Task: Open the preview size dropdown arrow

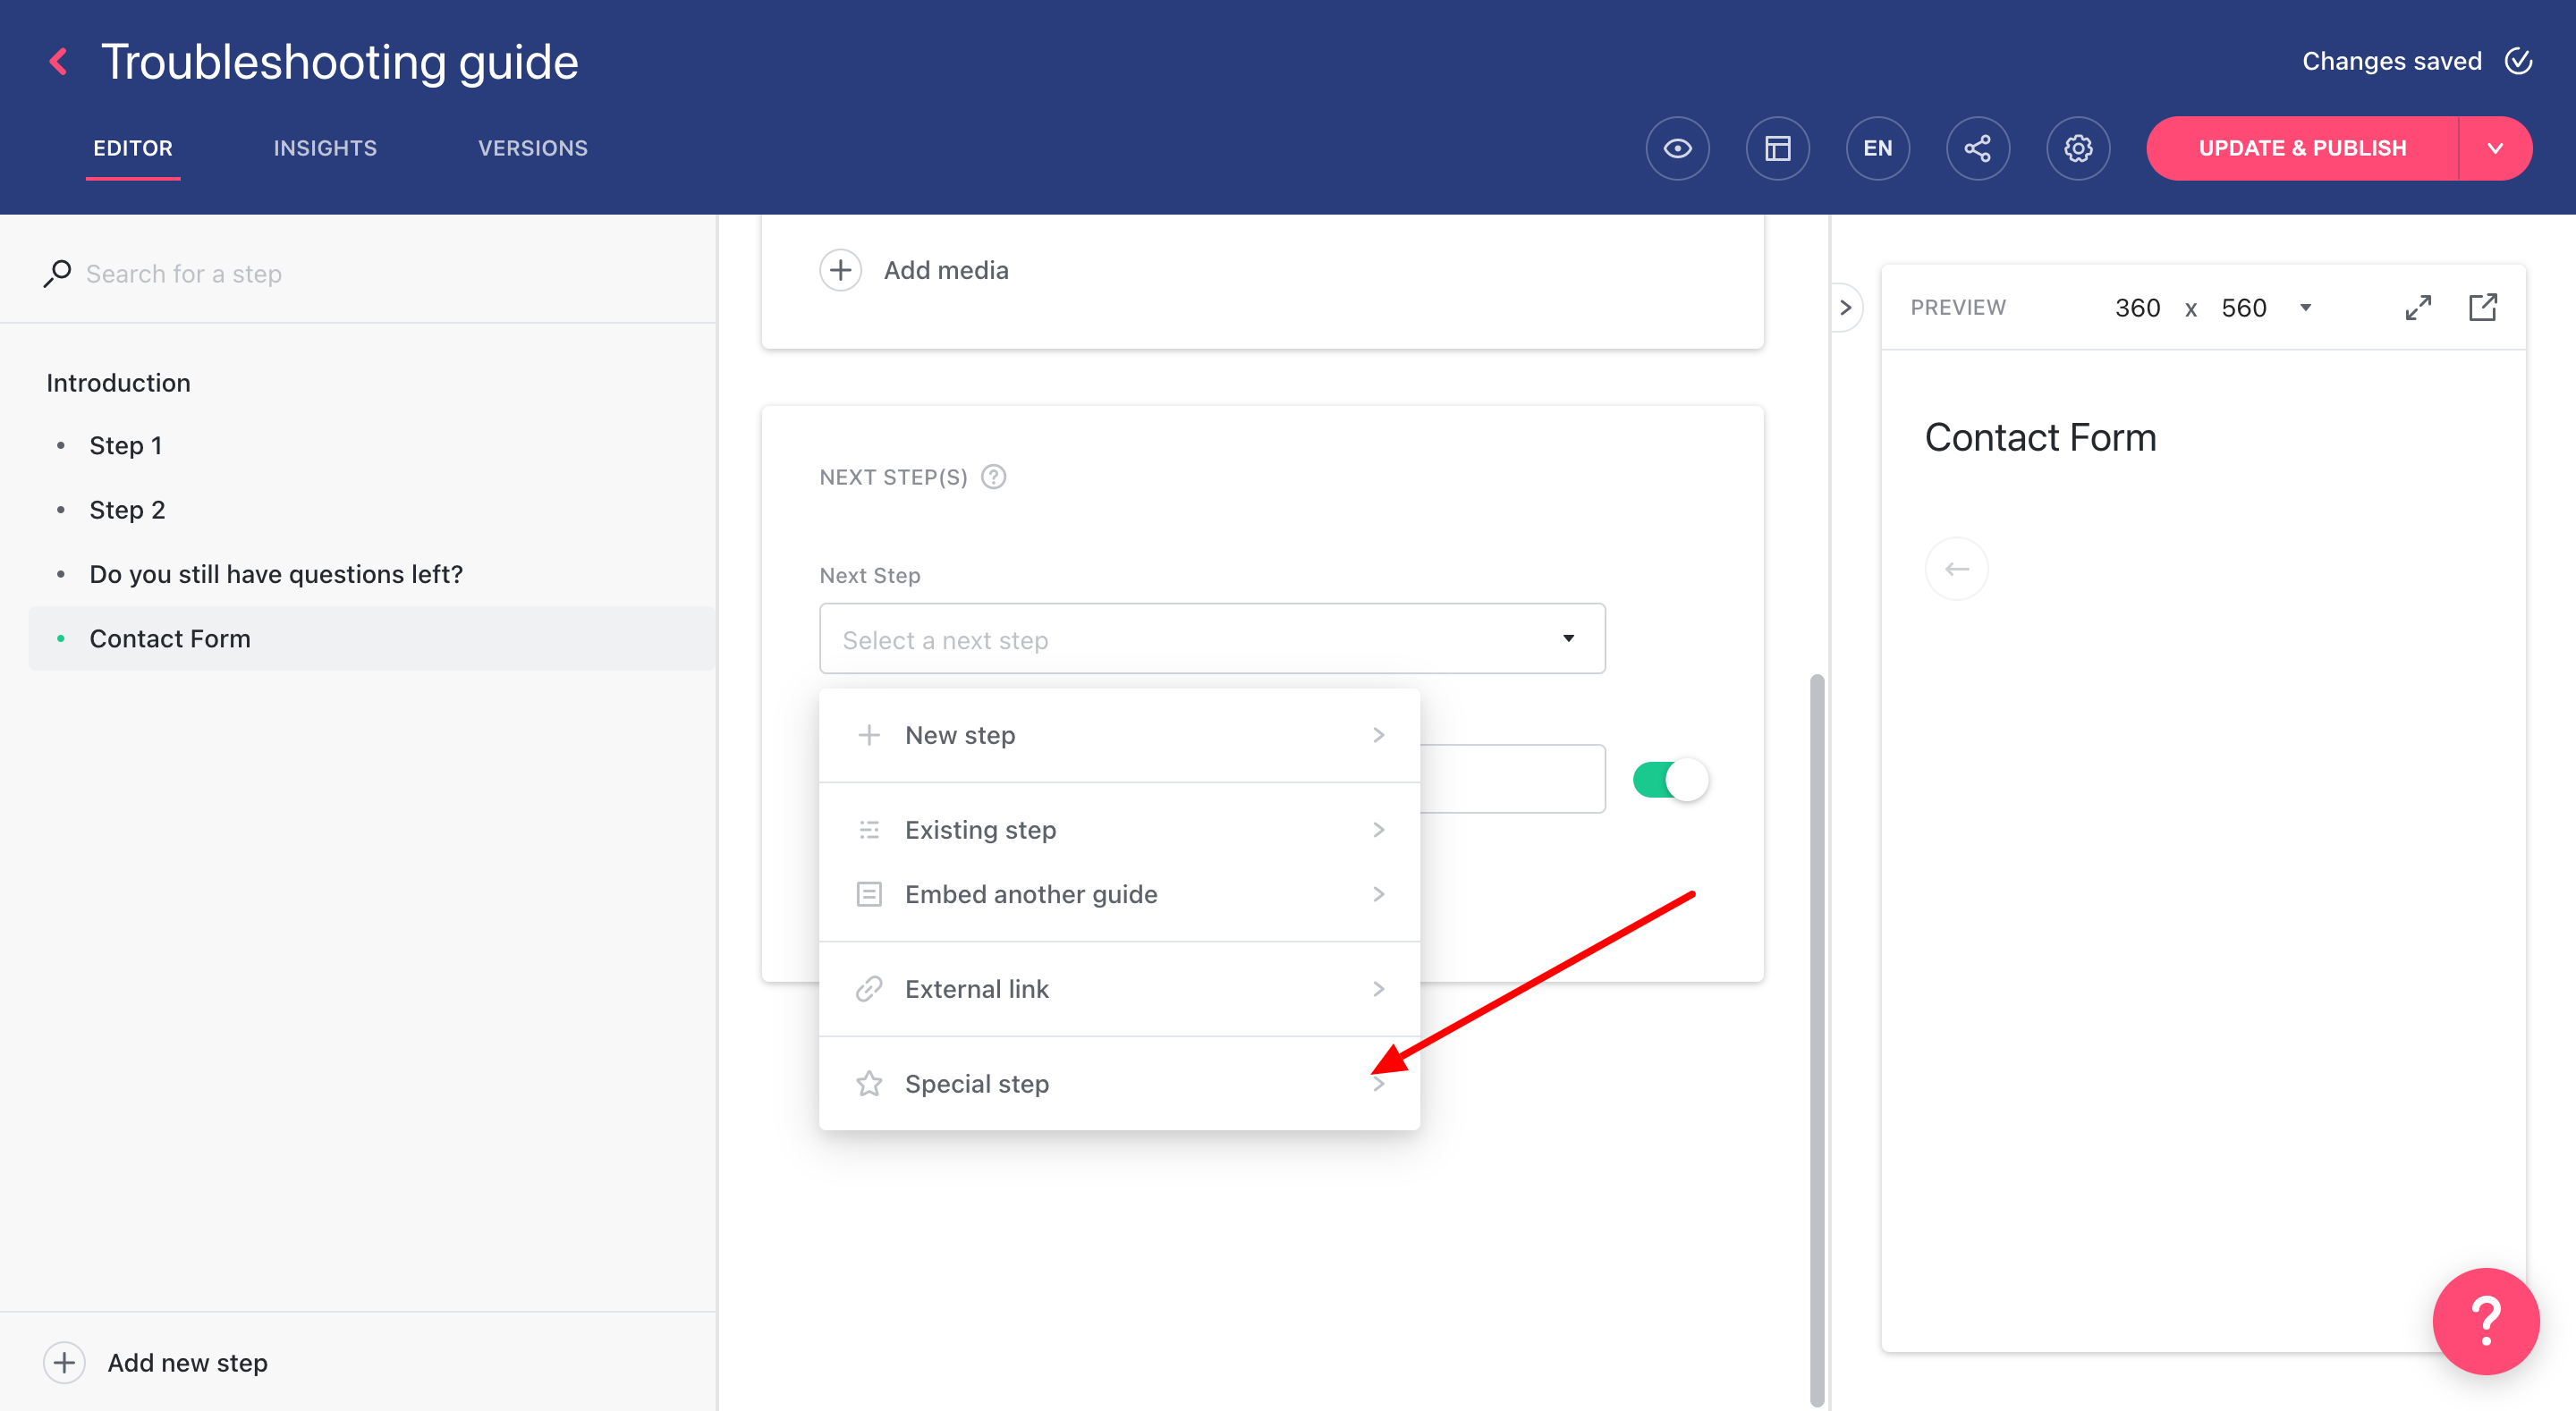Action: [2305, 307]
